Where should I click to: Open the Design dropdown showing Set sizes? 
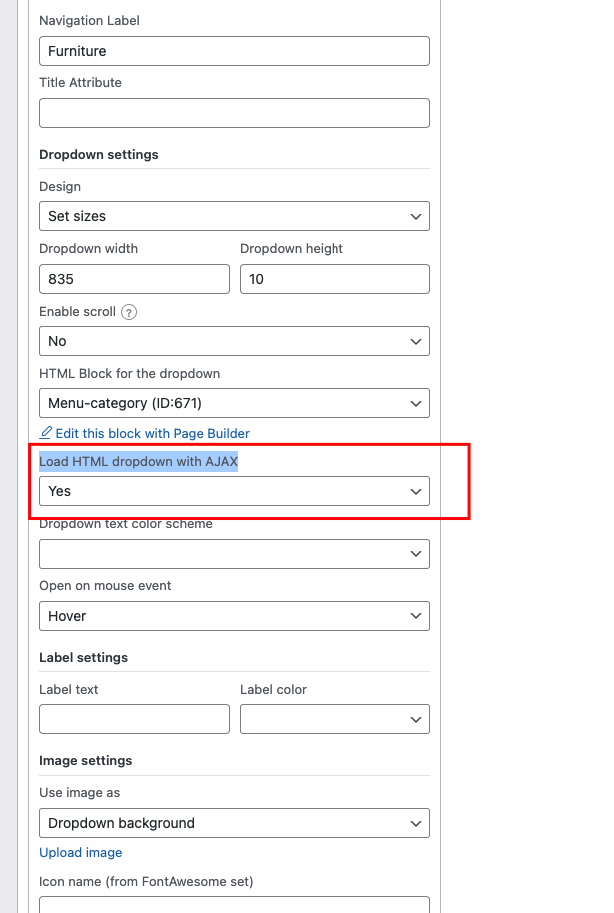(x=234, y=216)
